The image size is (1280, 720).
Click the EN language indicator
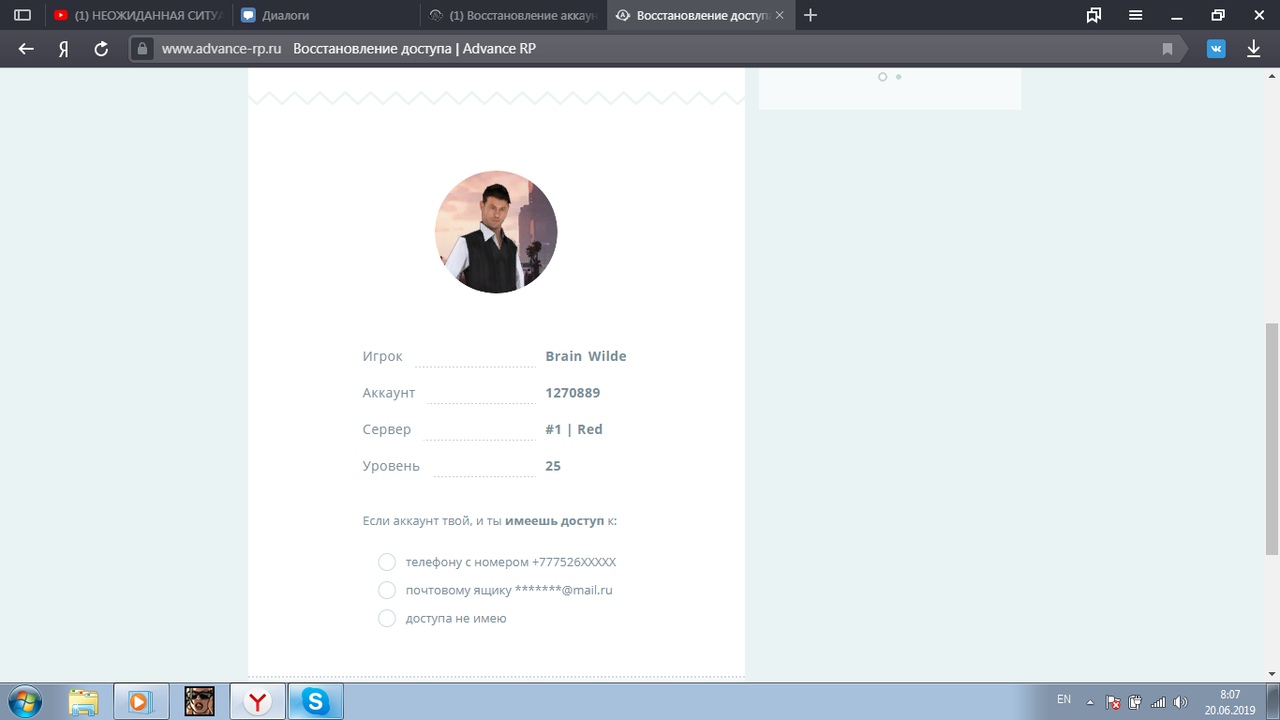(x=1064, y=700)
